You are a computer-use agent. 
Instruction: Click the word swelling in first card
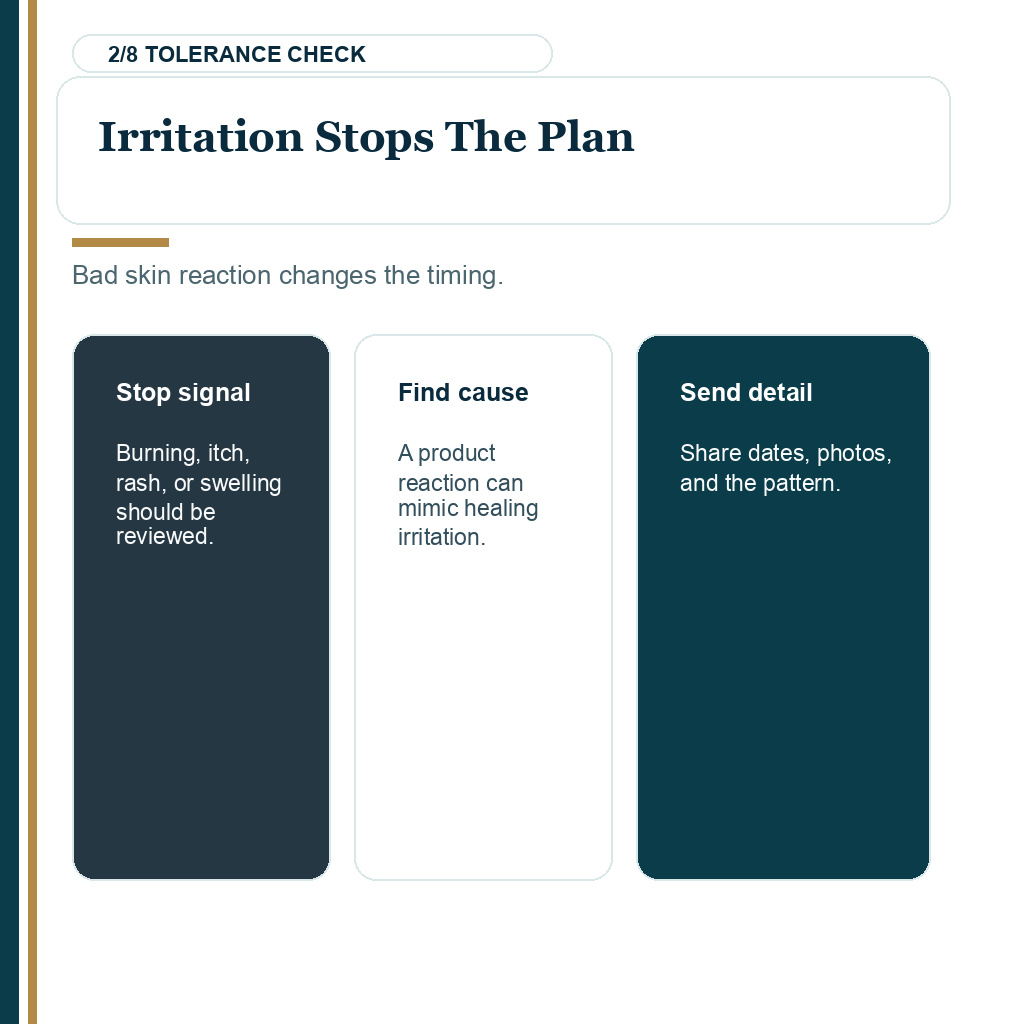[x=240, y=483]
